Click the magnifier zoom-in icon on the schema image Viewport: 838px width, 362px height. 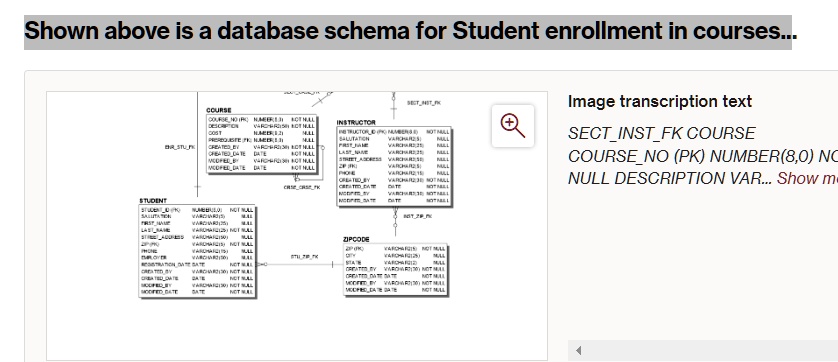tap(513, 126)
